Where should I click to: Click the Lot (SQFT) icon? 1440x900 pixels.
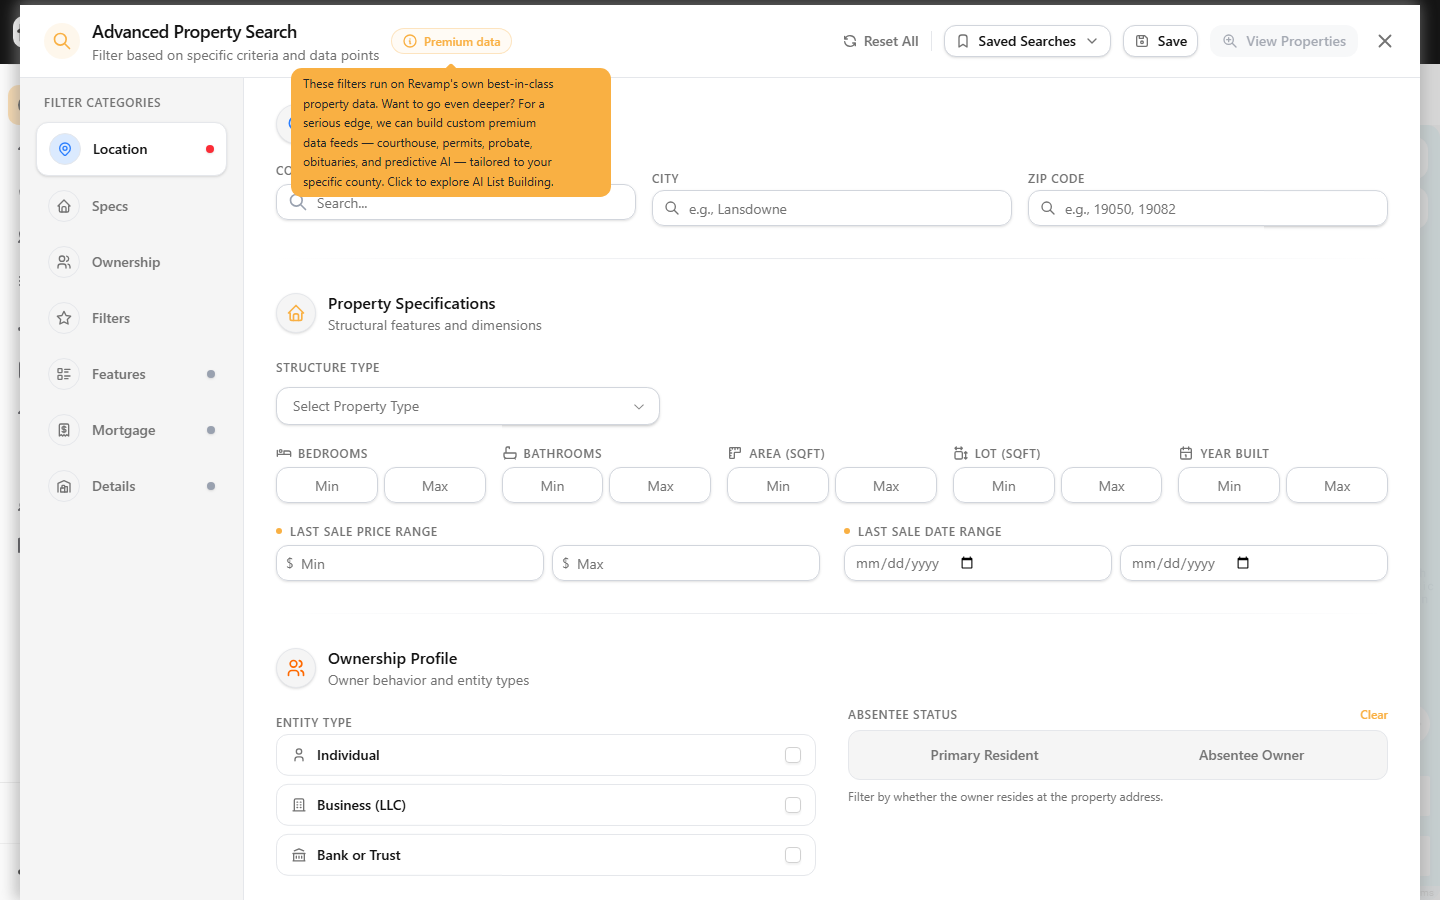pyautogui.click(x=961, y=453)
